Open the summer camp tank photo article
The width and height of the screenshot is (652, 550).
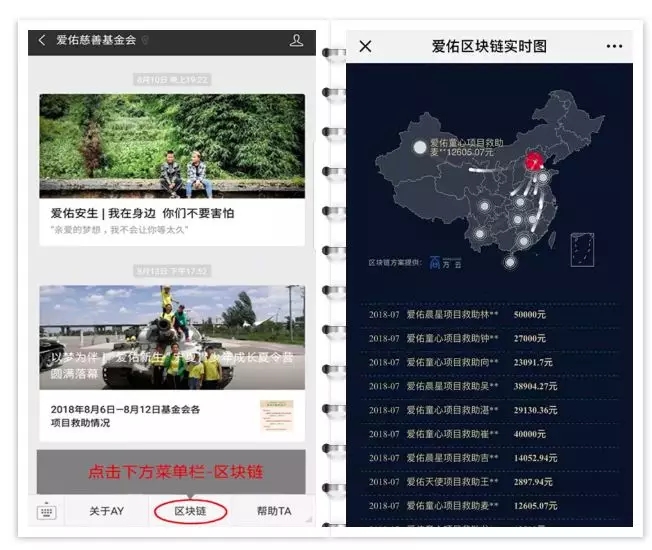coord(172,337)
